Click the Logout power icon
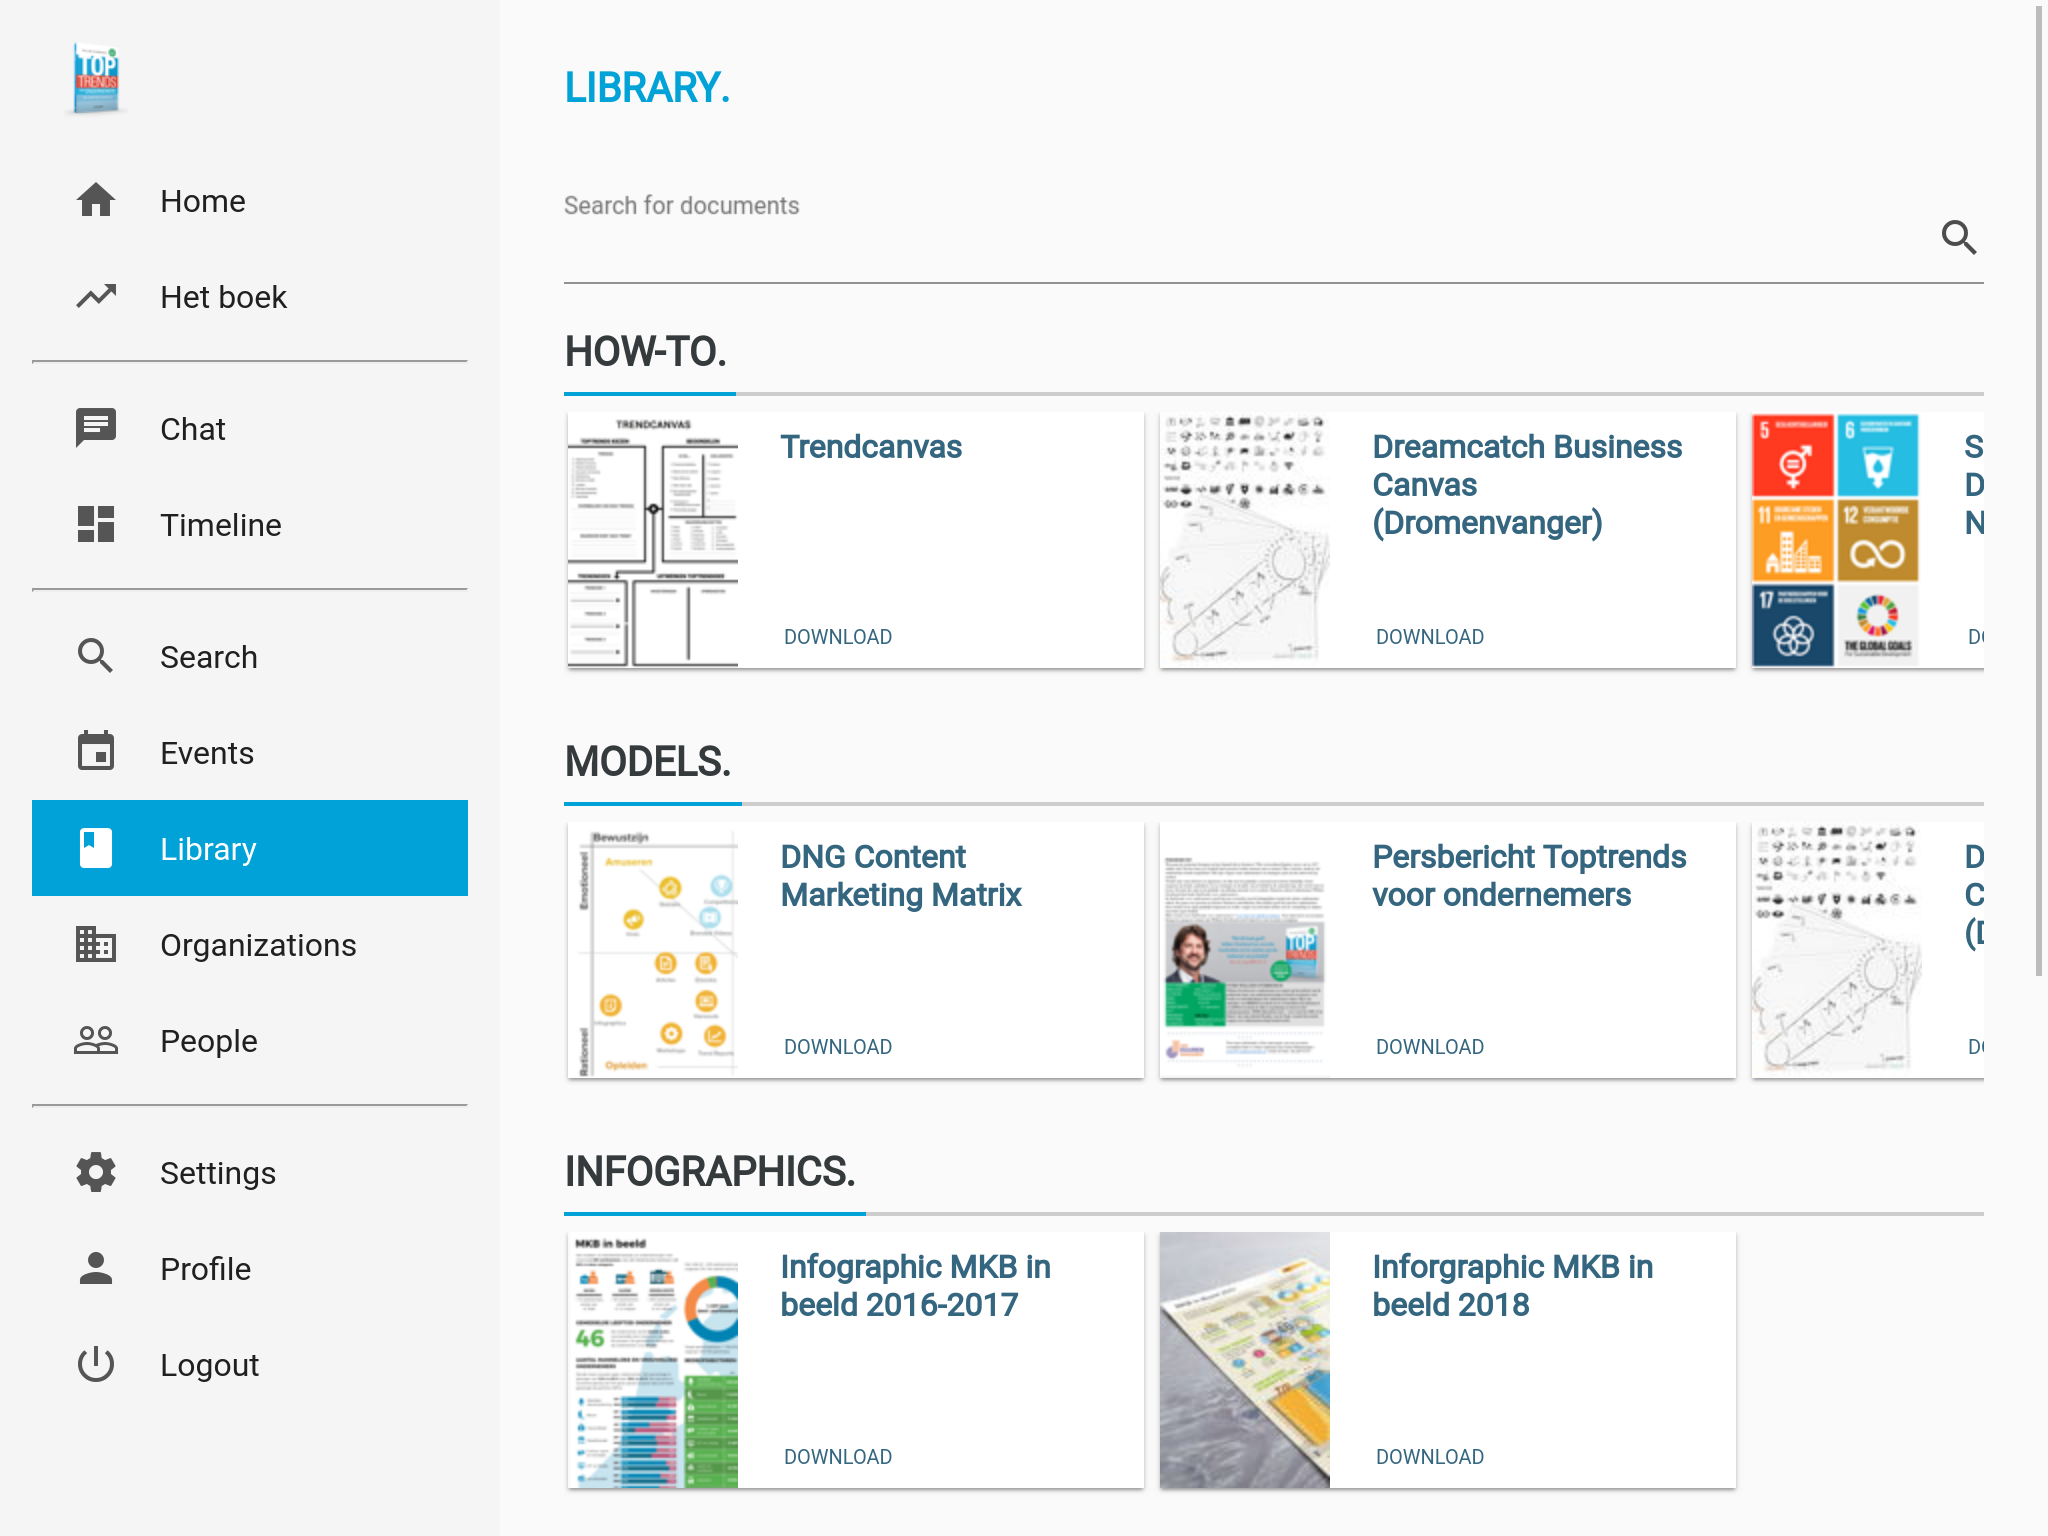This screenshot has height=1536, width=2048. pyautogui.click(x=96, y=1364)
